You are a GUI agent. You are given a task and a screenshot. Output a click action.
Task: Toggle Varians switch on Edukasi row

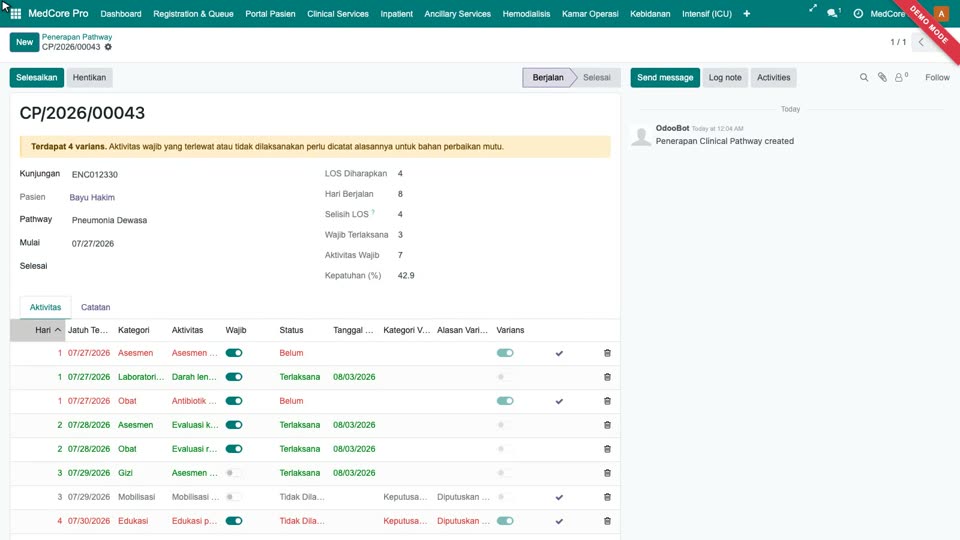(x=505, y=521)
